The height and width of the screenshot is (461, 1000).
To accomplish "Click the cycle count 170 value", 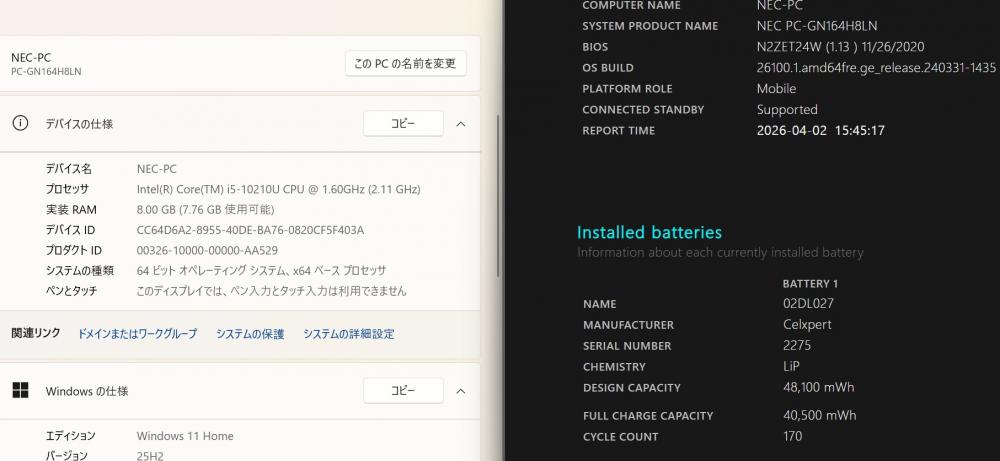I will (793, 437).
